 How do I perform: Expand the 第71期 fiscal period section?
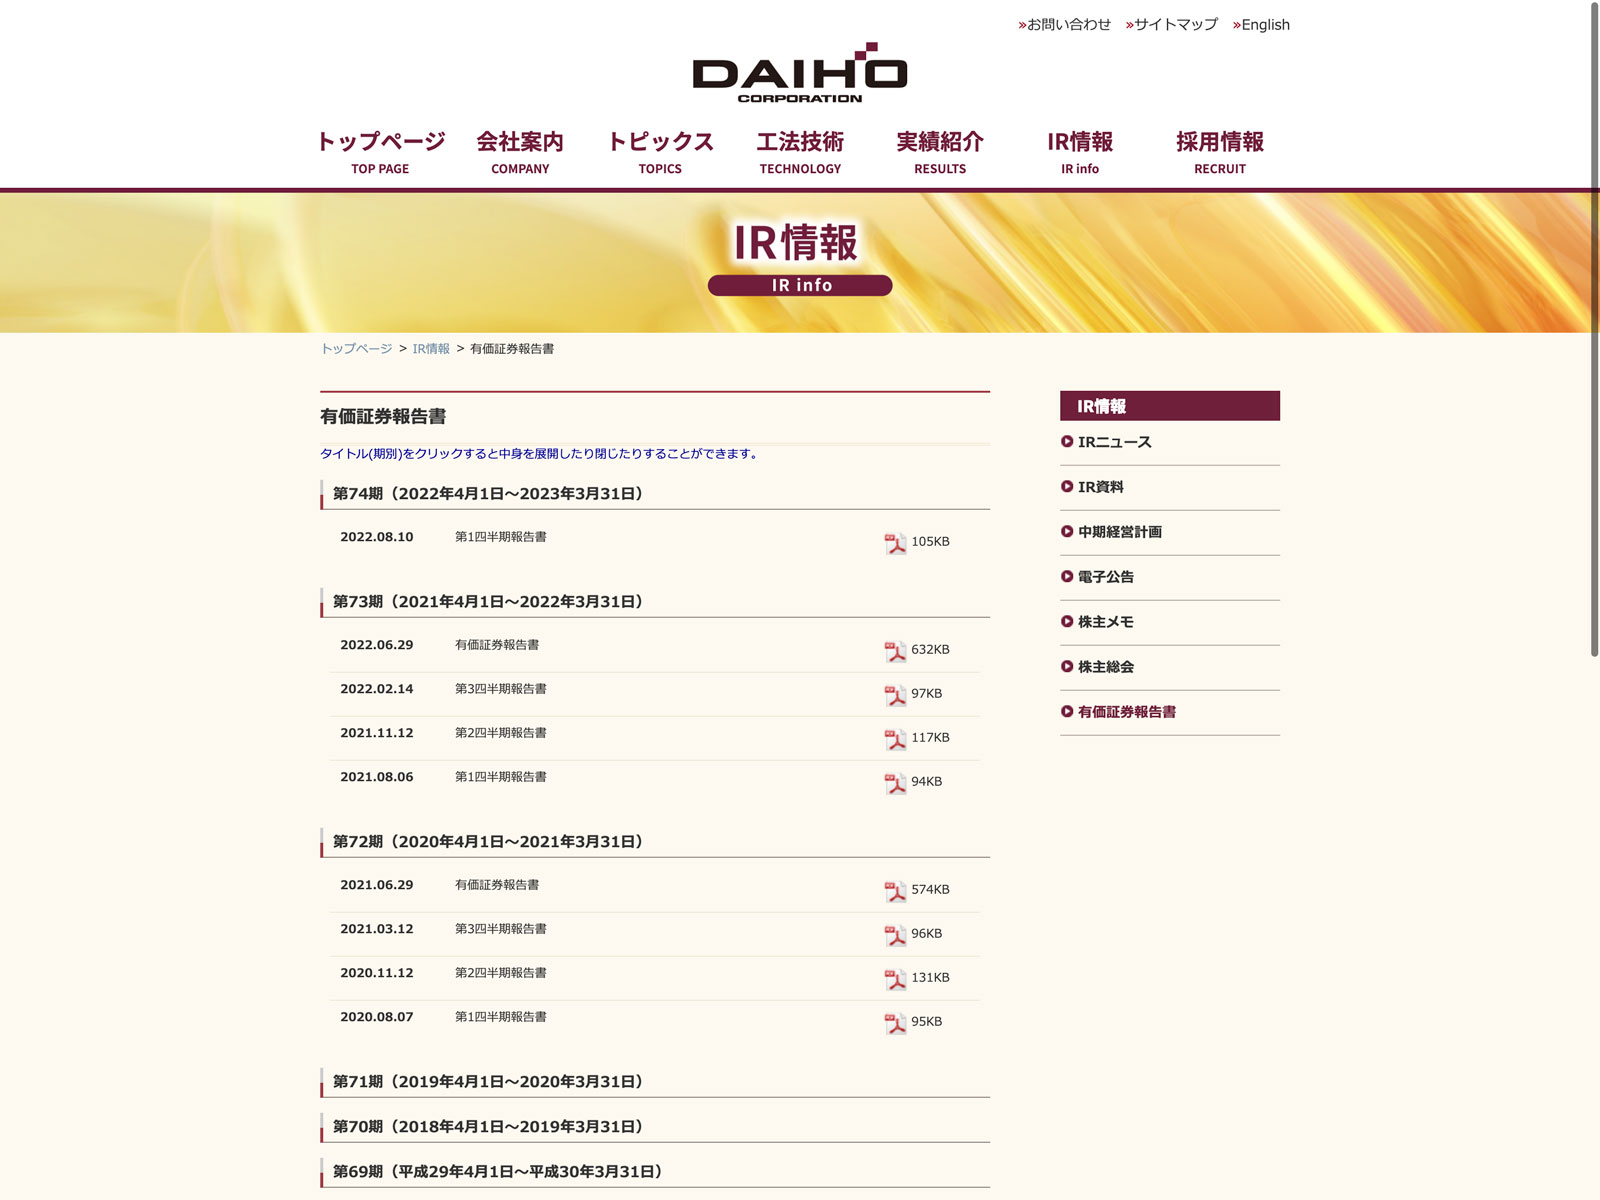point(488,1082)
